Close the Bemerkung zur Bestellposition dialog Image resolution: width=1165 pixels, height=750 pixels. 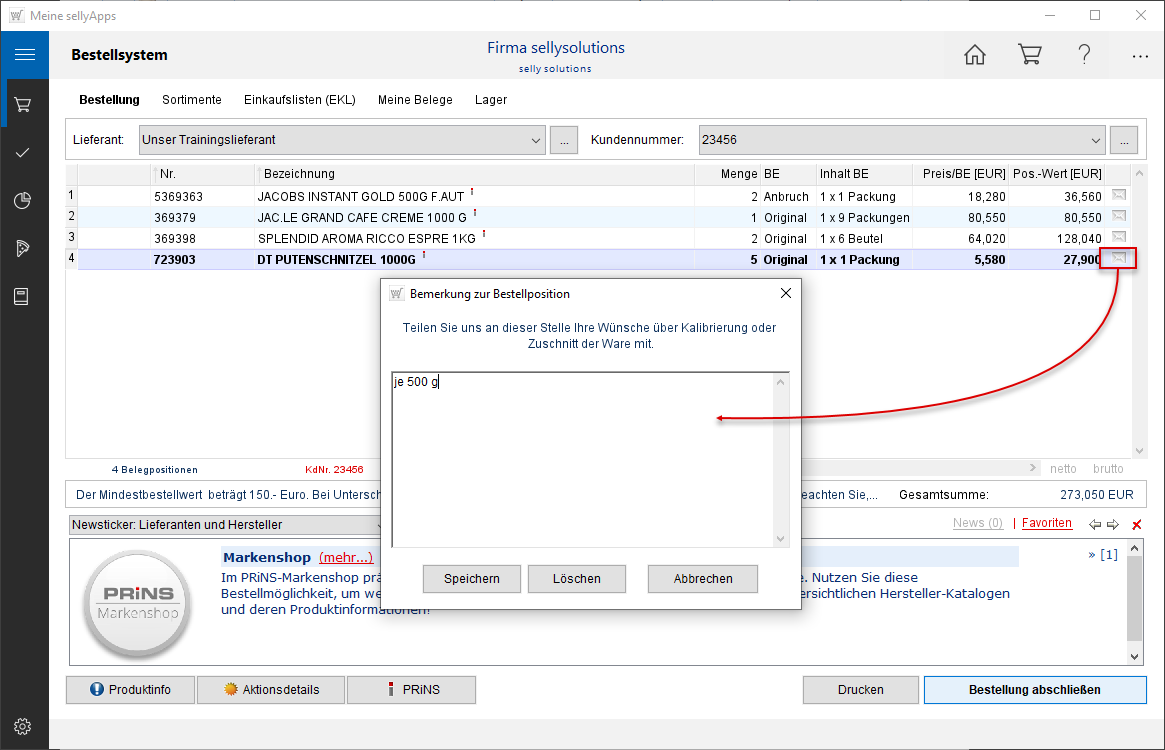(785, 294)
